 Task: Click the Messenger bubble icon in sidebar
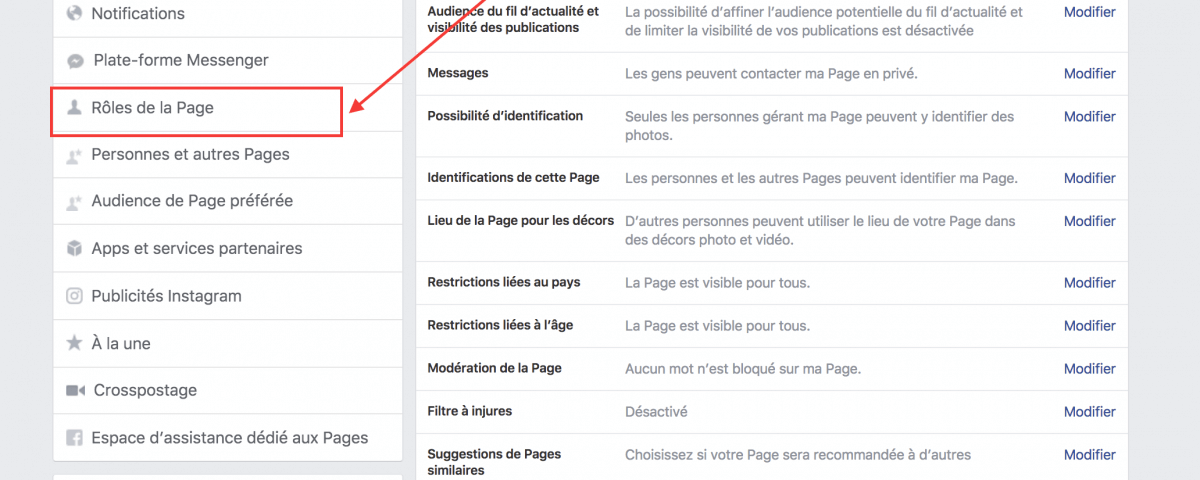click(75, 61)
